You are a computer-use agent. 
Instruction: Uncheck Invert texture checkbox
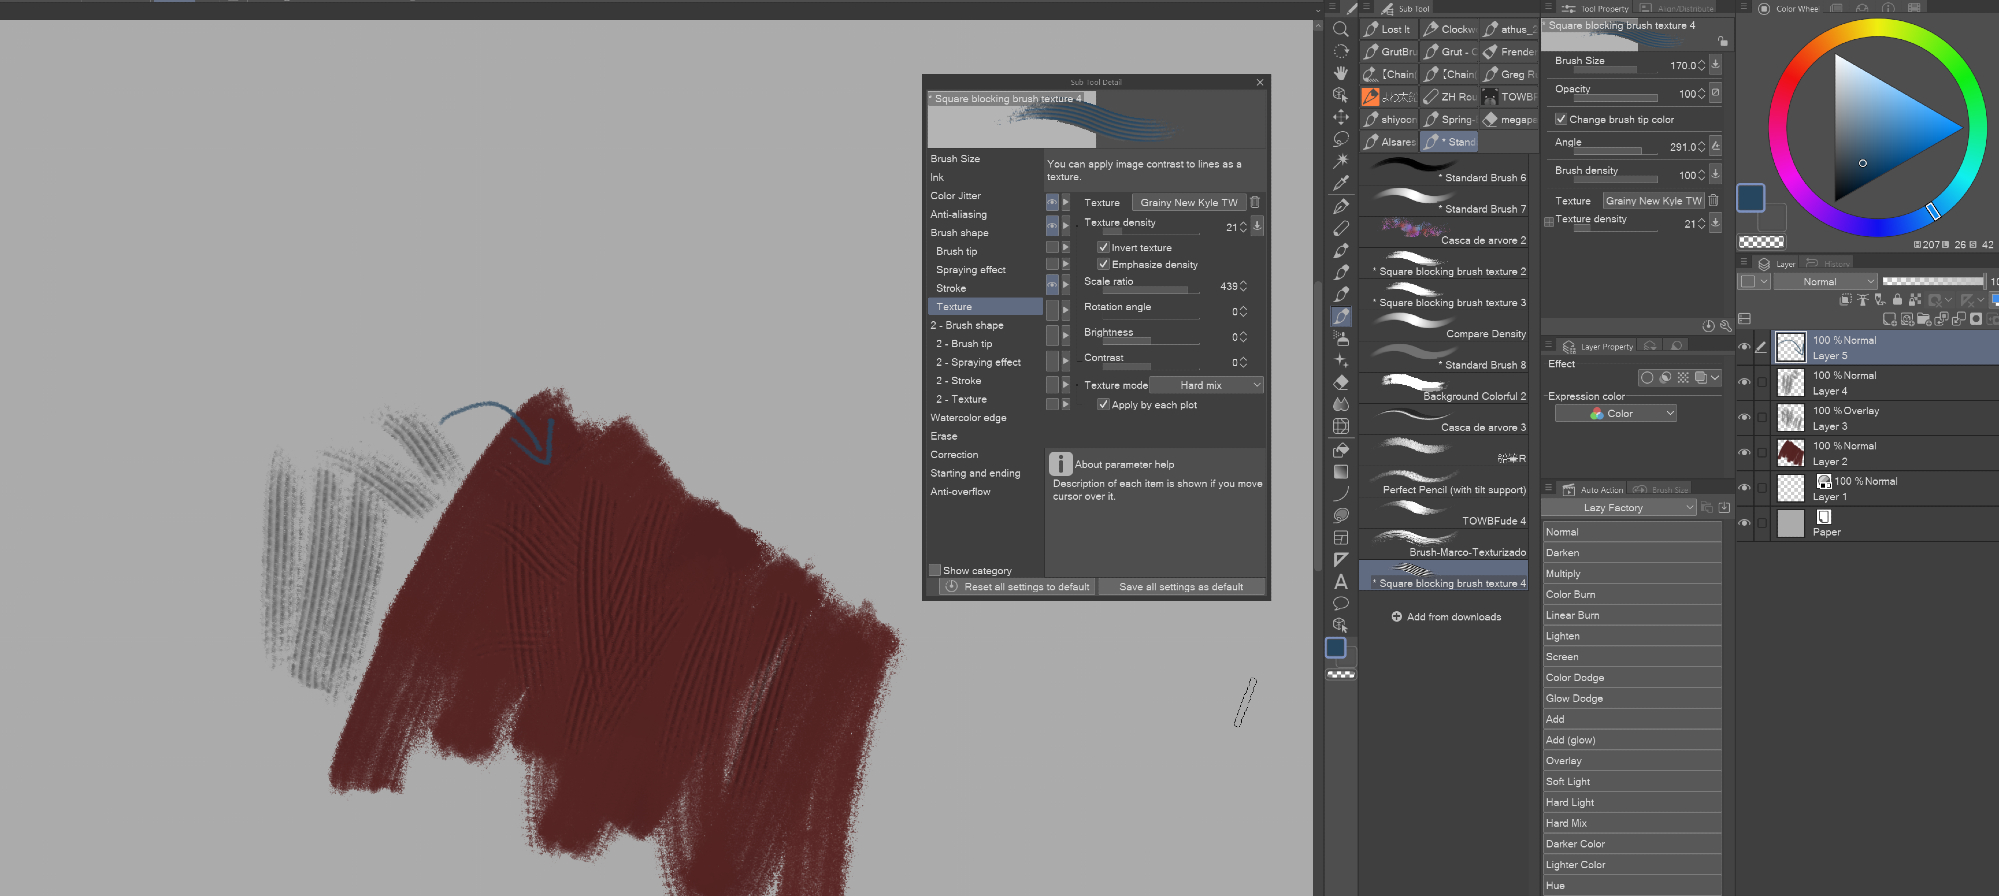(x=1103, y=247)
